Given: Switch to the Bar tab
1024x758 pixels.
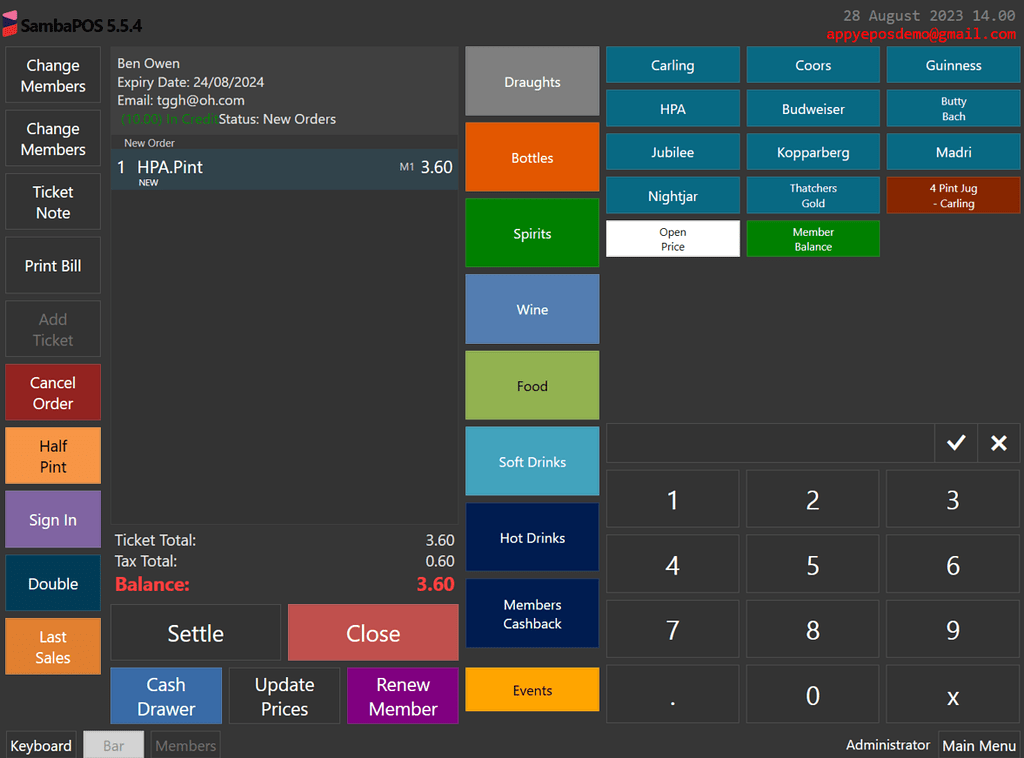Looking at the screenshot, I should coord(113,745).
